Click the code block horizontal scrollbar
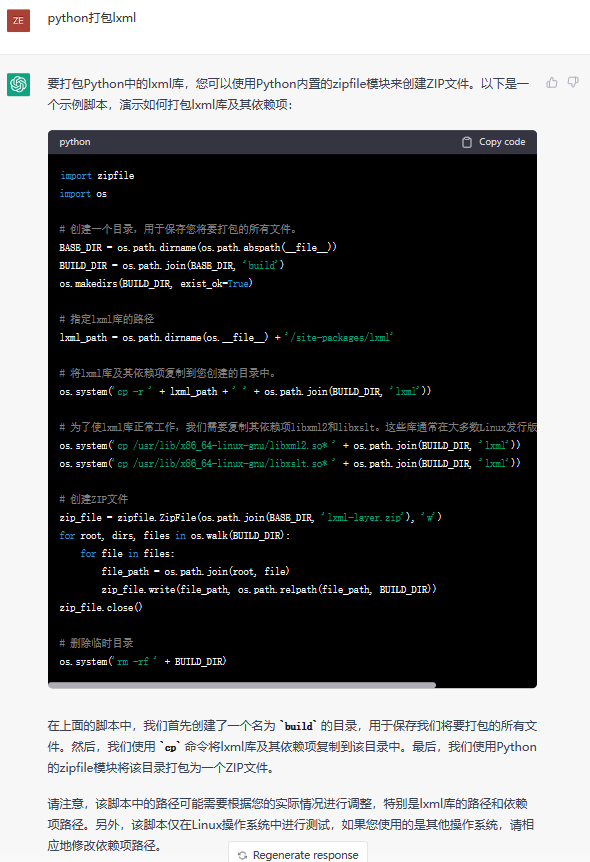Image resolution: width=590 pixels, height=862 pixels. pyautogui.click(x=242, y=685)
